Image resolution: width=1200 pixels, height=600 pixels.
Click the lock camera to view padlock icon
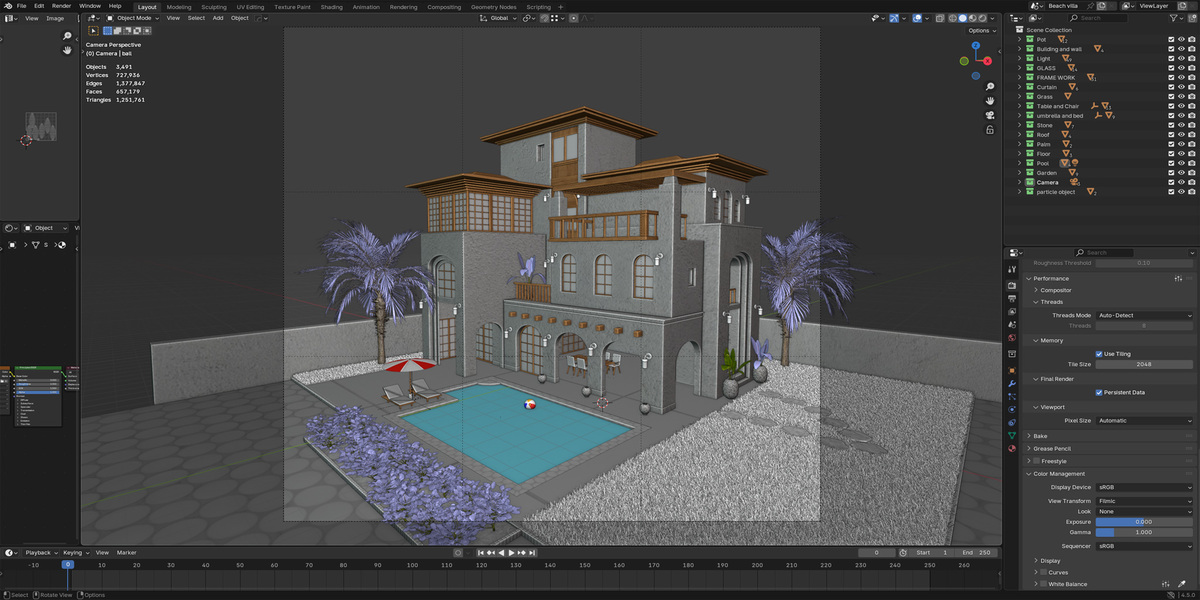990,129
